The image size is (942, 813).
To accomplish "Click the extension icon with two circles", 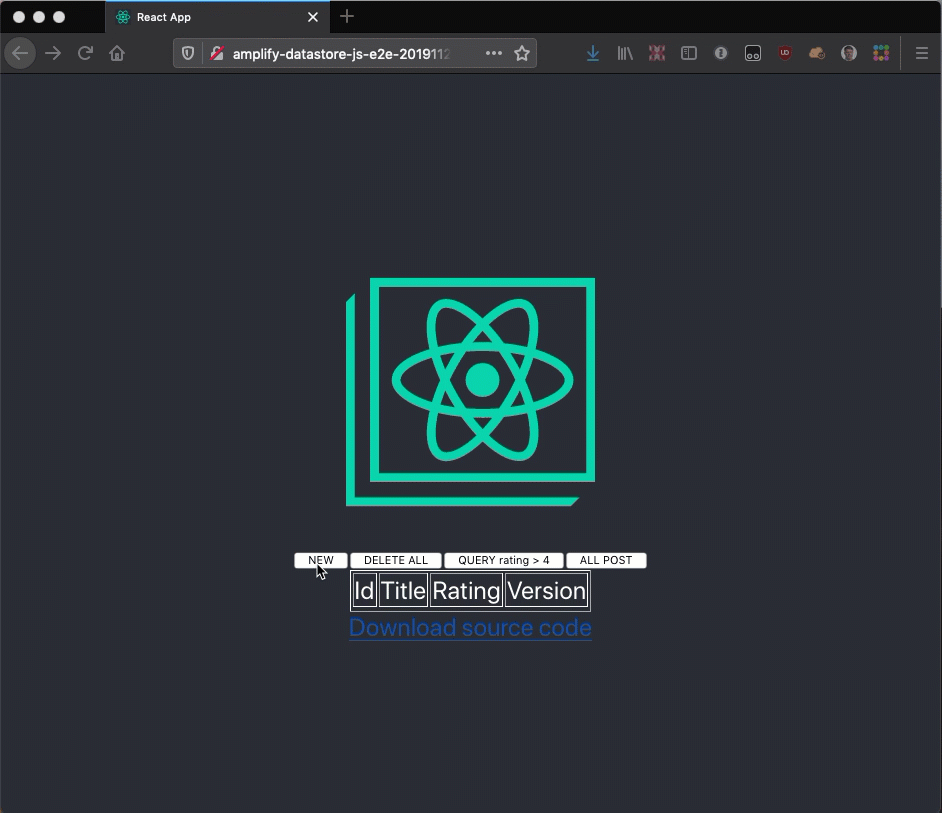I will tap(753, 53).
